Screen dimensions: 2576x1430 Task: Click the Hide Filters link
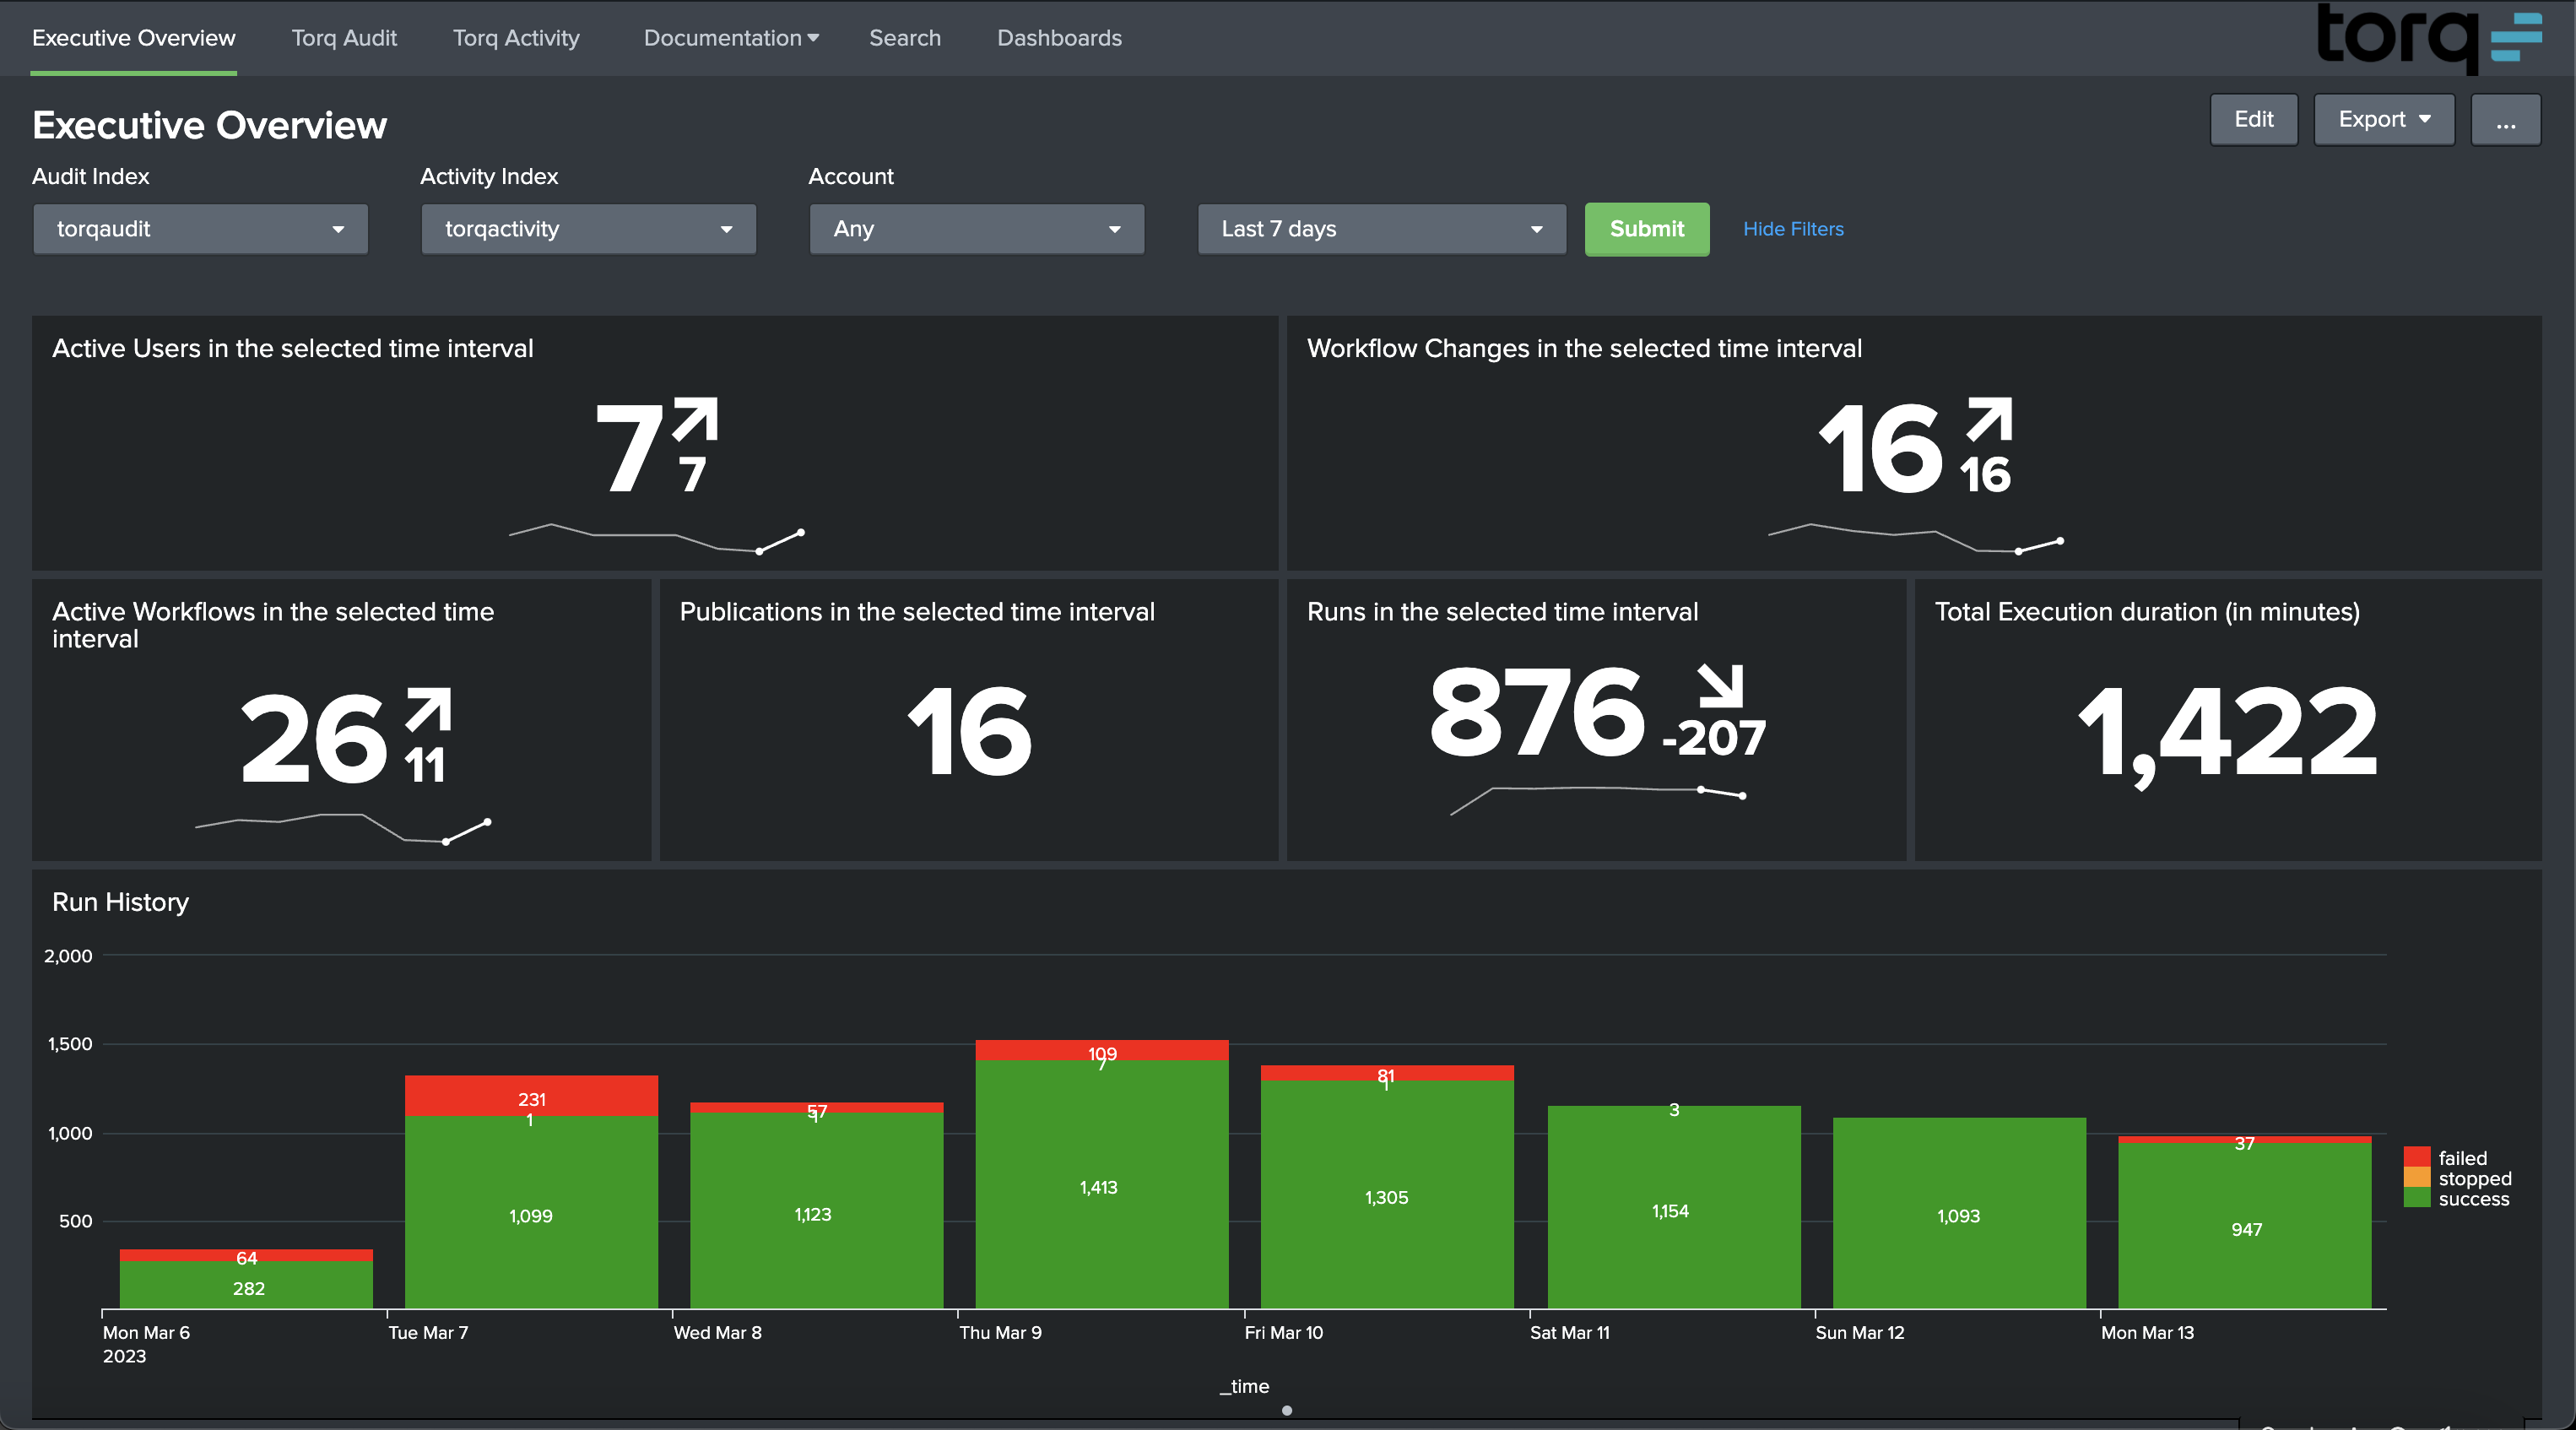click(1793, 229)
